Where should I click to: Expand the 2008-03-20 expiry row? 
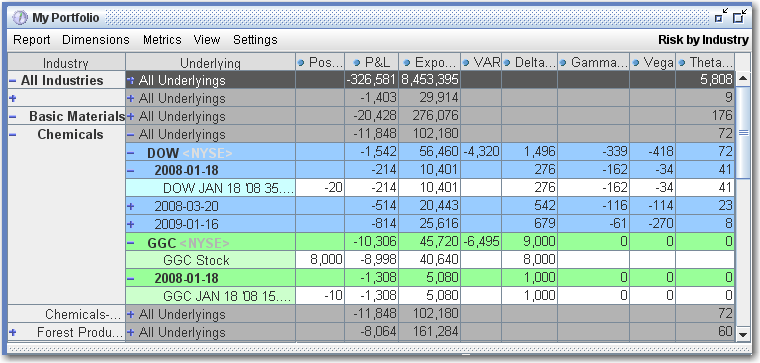click(x=130, y=206)
